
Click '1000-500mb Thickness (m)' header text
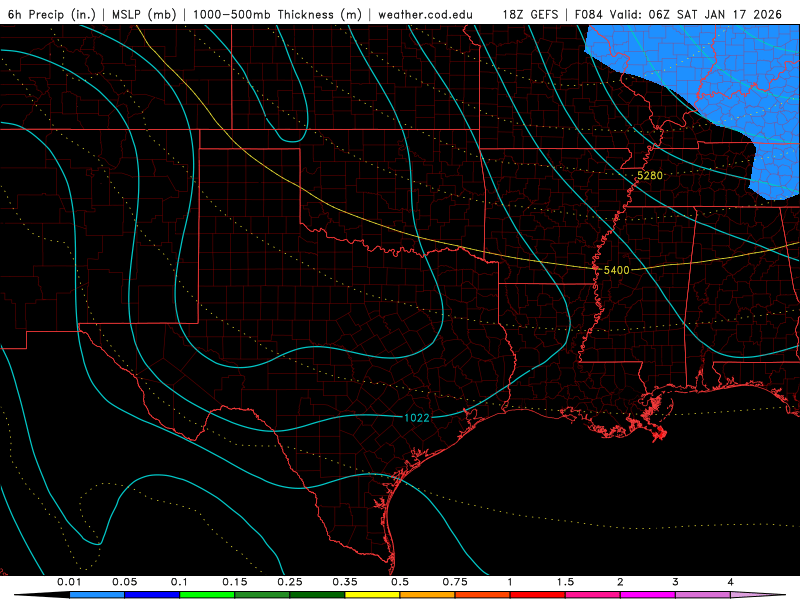[277, 14]
